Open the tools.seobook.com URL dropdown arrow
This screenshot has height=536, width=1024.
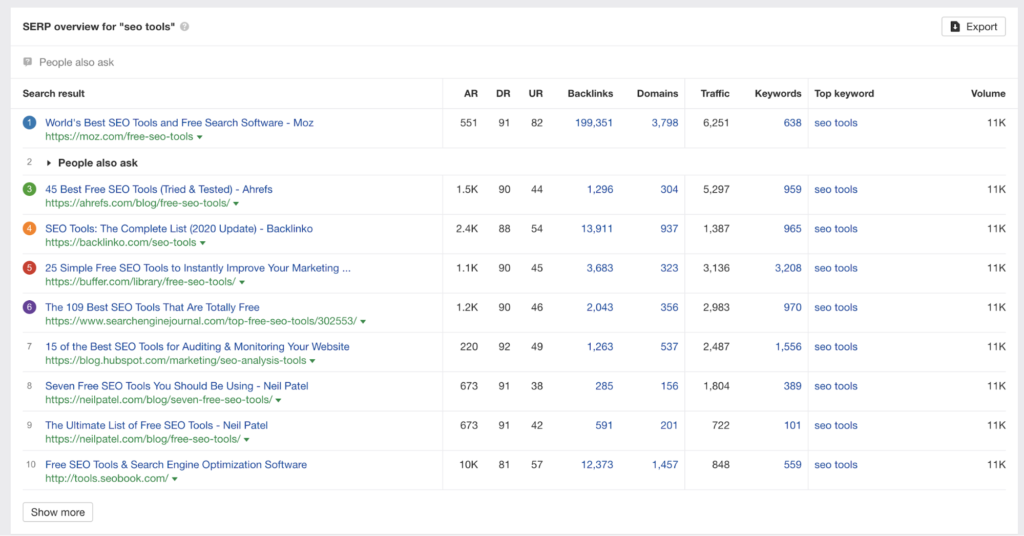tap(175, 479)
